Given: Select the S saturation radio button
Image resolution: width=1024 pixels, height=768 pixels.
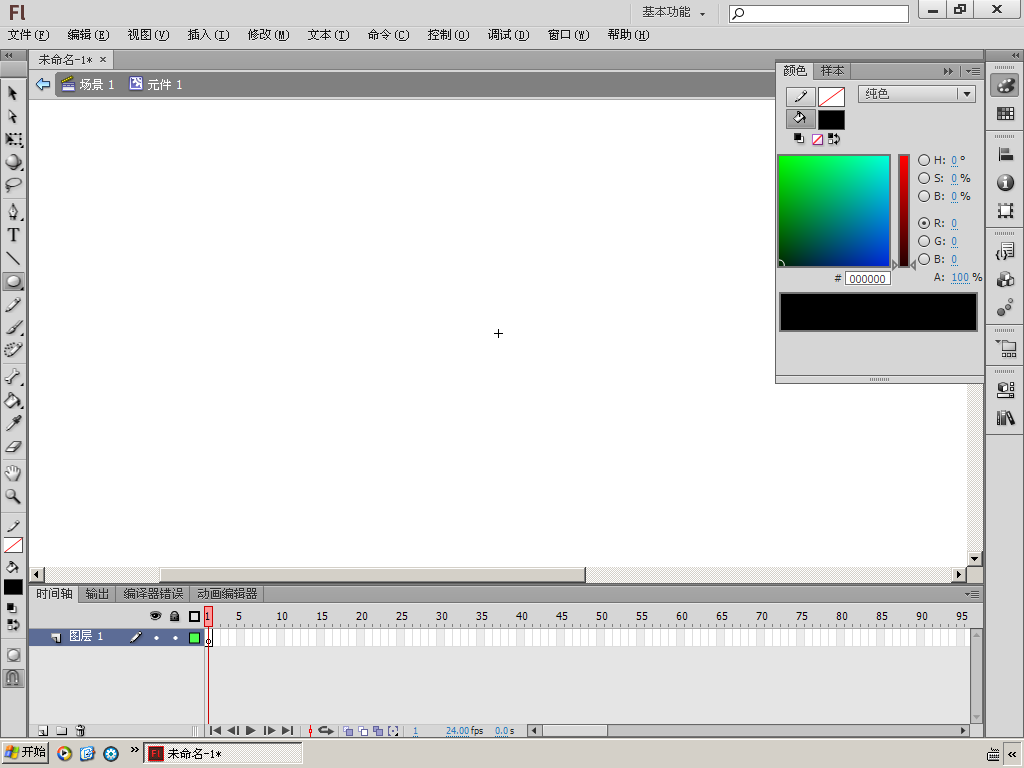Looking at the screenshot, I should click(x=923, y=178).
